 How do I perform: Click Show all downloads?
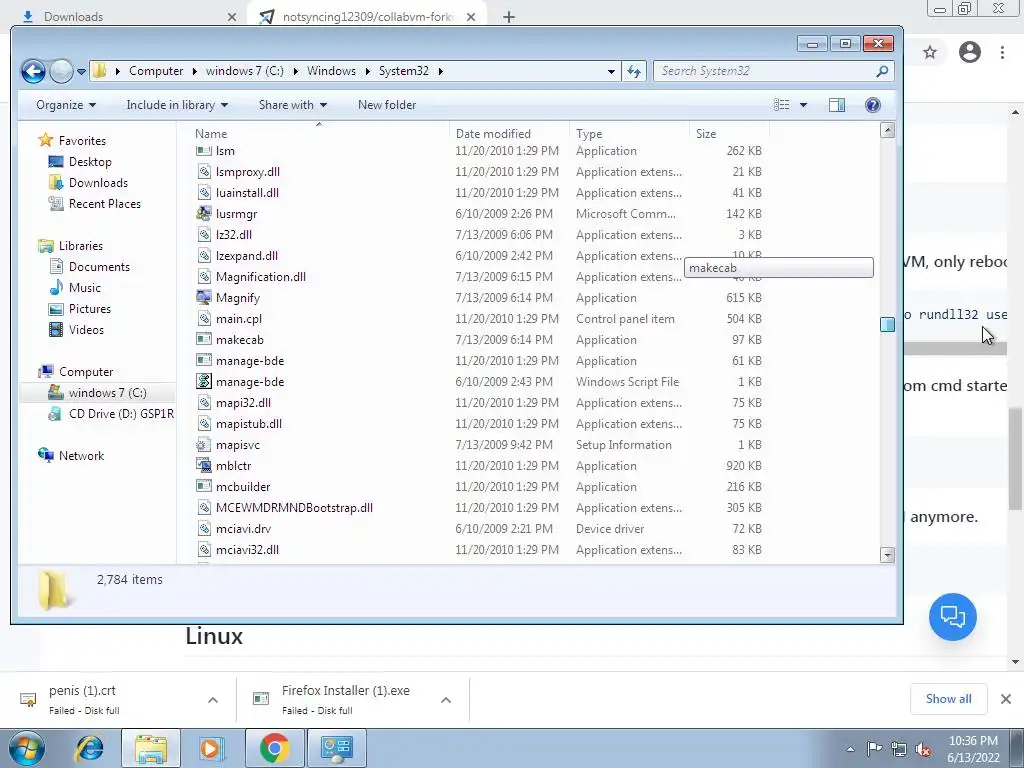click(x=948, y=699)
